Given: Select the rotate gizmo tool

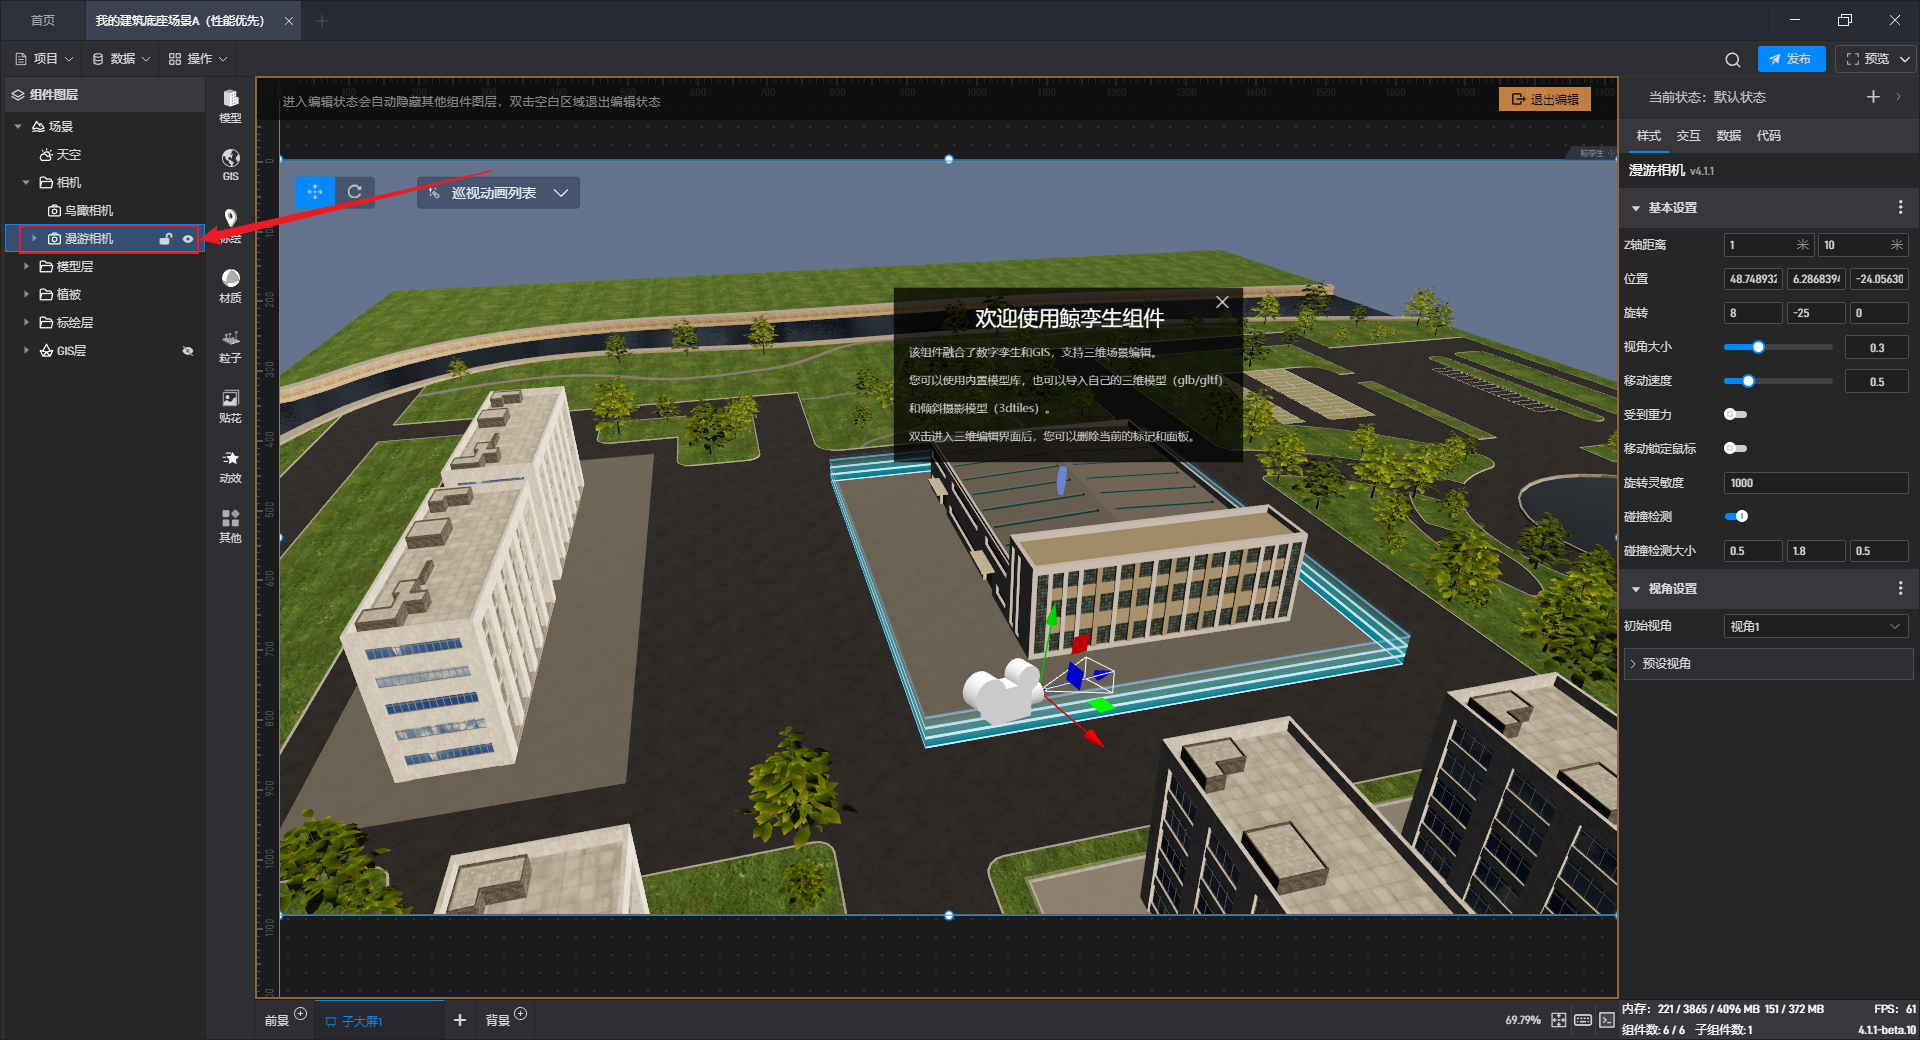Looking at the screenshot, I should (355, 192).
